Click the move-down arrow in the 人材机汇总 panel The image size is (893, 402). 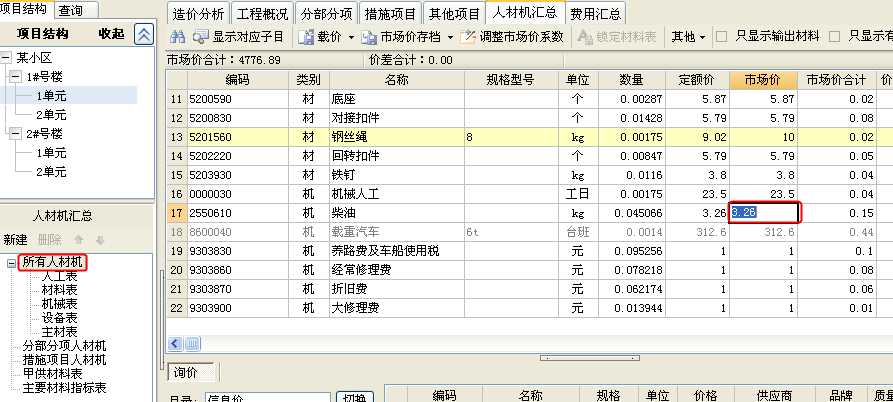(x=100, y=240)
